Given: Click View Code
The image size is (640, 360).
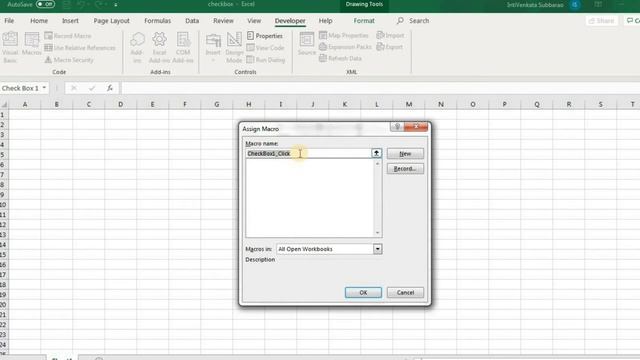Looking at the screenshot, I should click(x=265, y=48).
